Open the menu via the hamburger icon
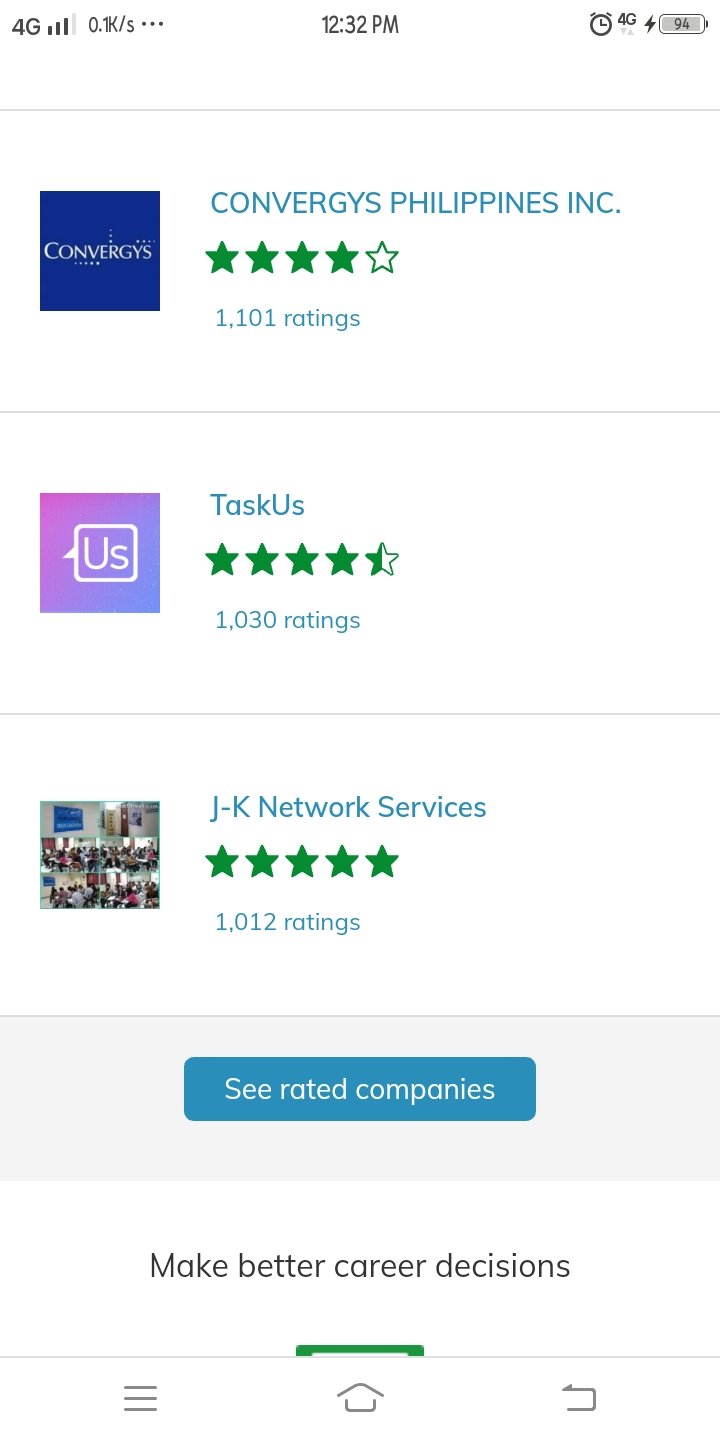Viewport: 720px width, 1440px height. (140, 1397)
